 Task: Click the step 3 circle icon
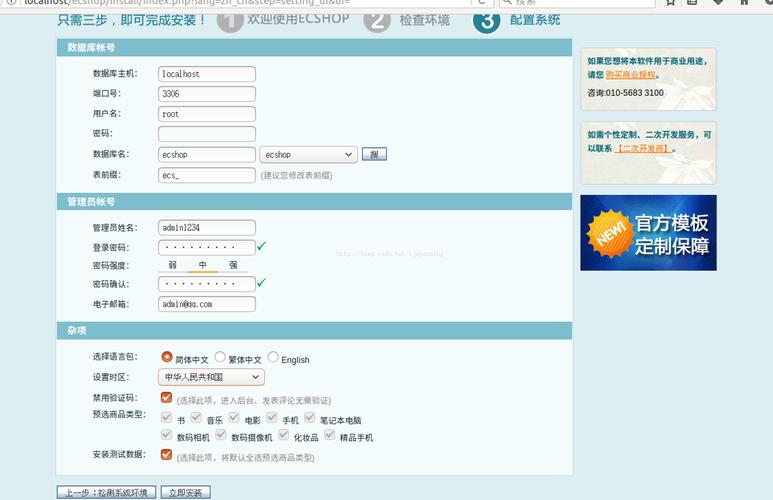(487, 21)
